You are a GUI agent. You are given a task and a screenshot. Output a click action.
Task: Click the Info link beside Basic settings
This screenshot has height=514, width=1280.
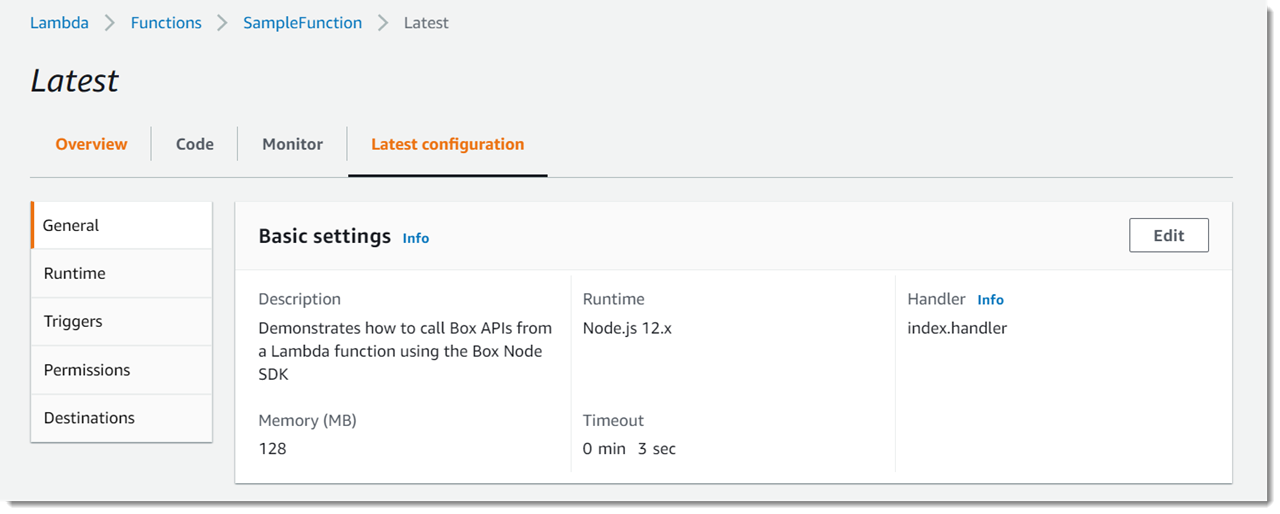pos(416,238)
